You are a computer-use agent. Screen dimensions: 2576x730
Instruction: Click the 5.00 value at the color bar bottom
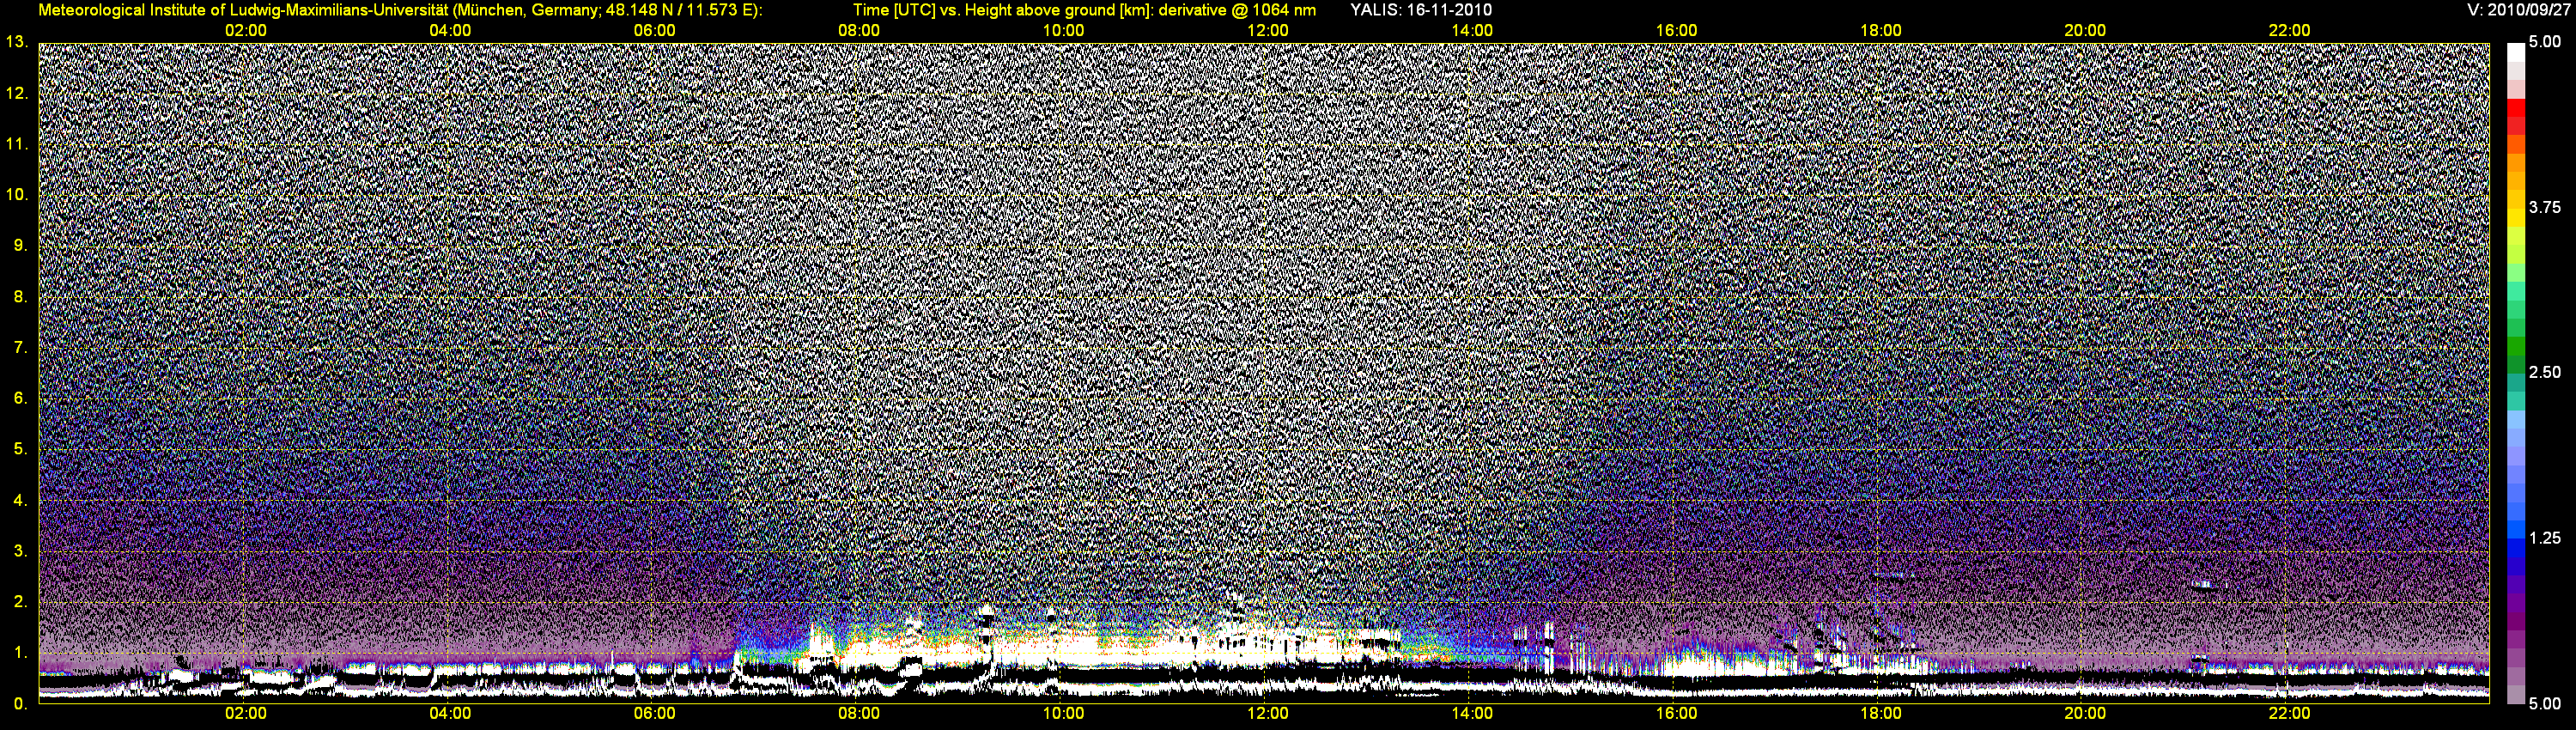pos(2545,704)
